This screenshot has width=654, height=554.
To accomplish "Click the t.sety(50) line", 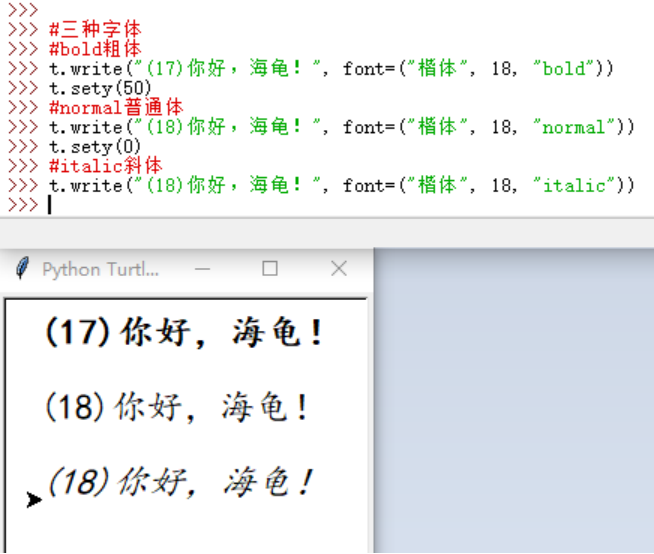I will click(x=100, y=88).
